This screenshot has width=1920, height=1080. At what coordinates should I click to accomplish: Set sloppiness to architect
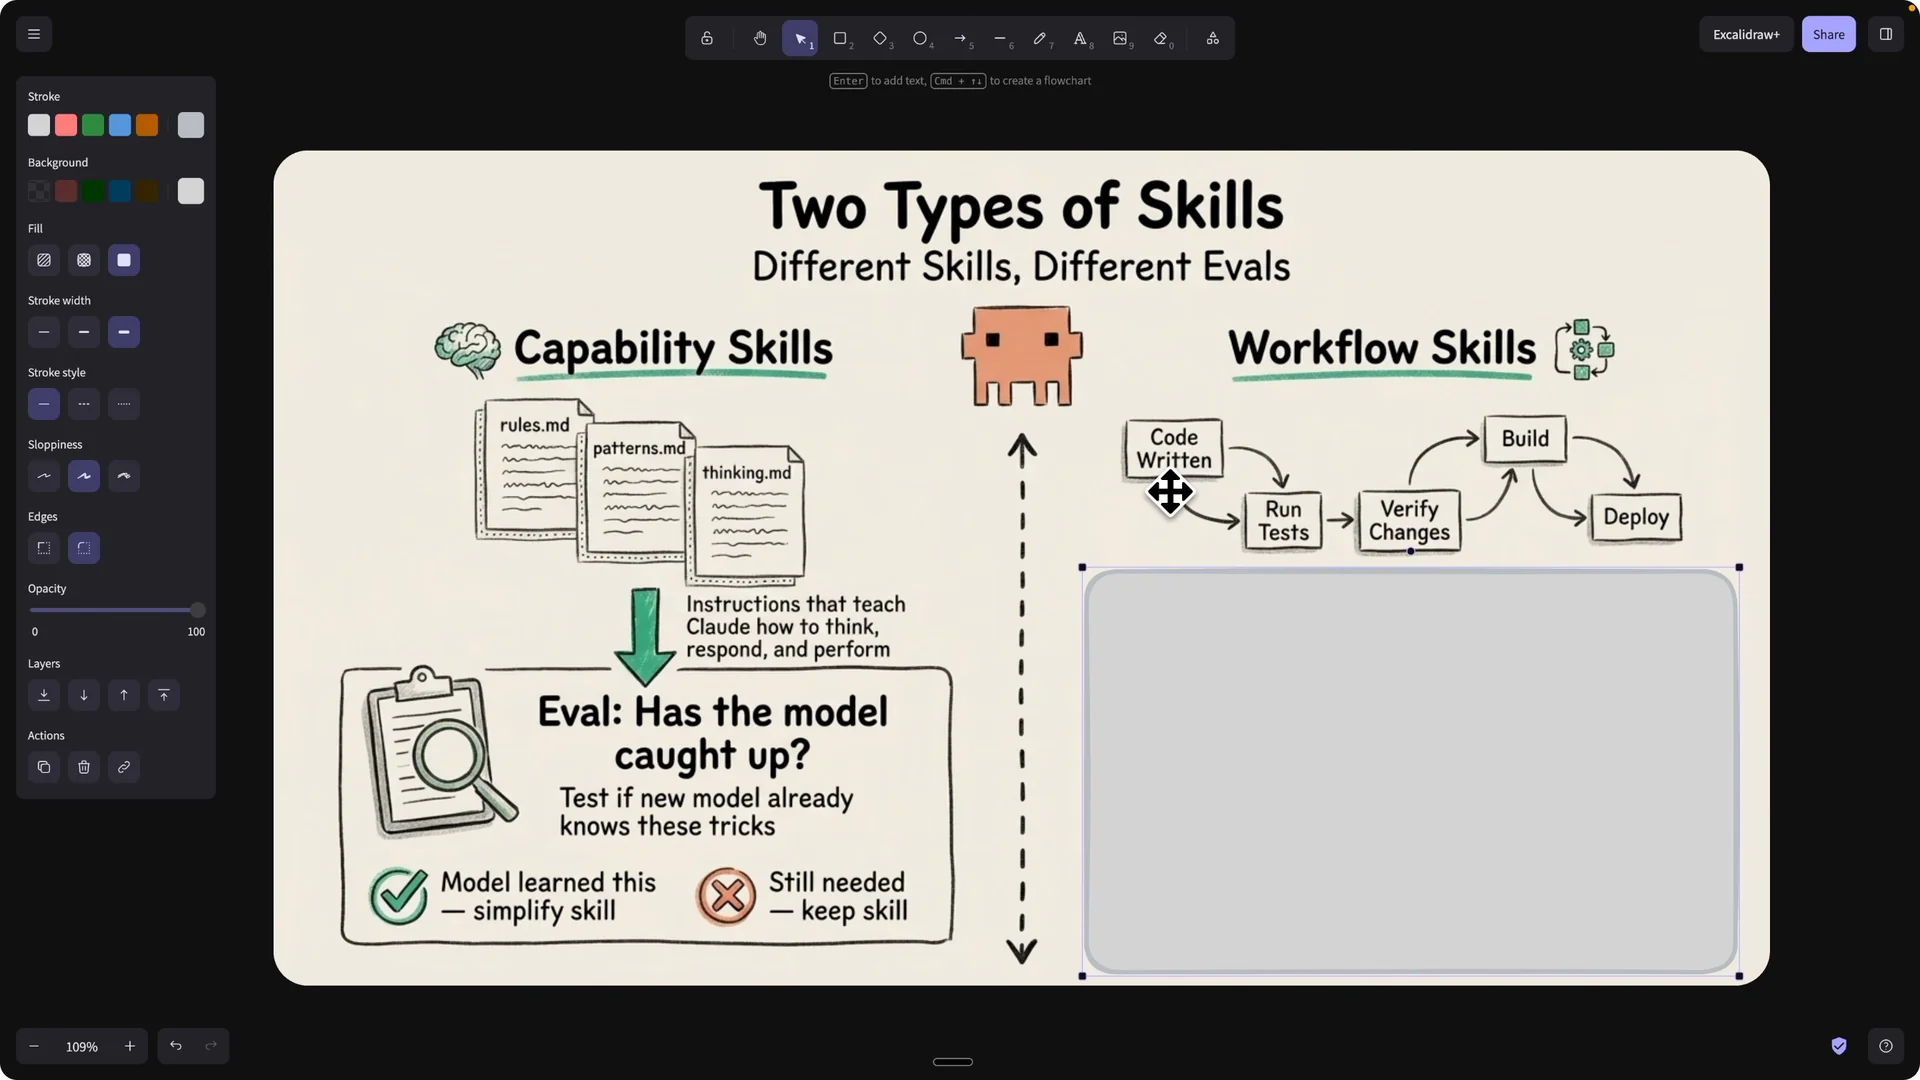click(x=44, y=476)
